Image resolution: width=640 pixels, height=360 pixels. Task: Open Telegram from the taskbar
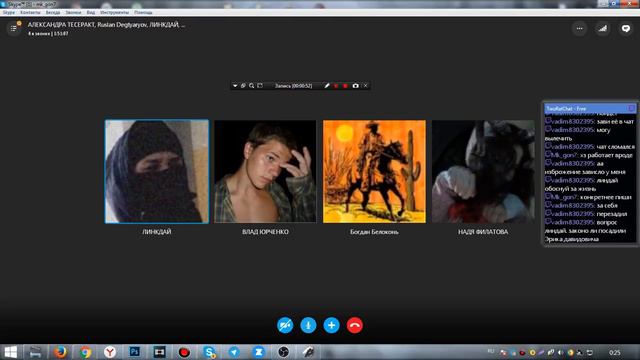[x=234, y=352]
